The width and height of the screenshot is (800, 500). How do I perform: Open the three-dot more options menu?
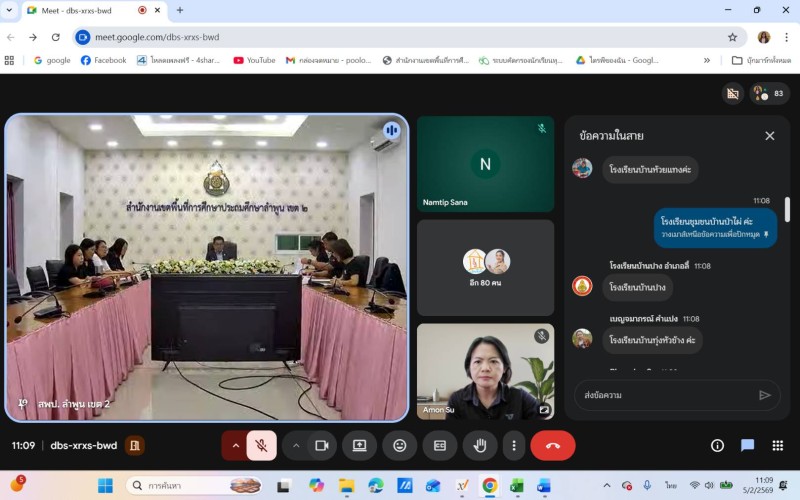(x=514, y=445)
